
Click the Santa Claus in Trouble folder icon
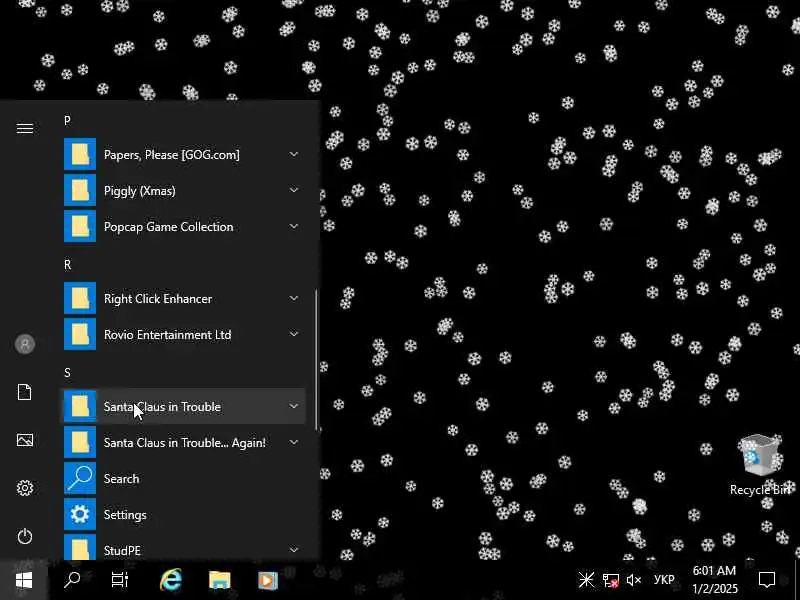pyautogui.click(x=80, y=406)
